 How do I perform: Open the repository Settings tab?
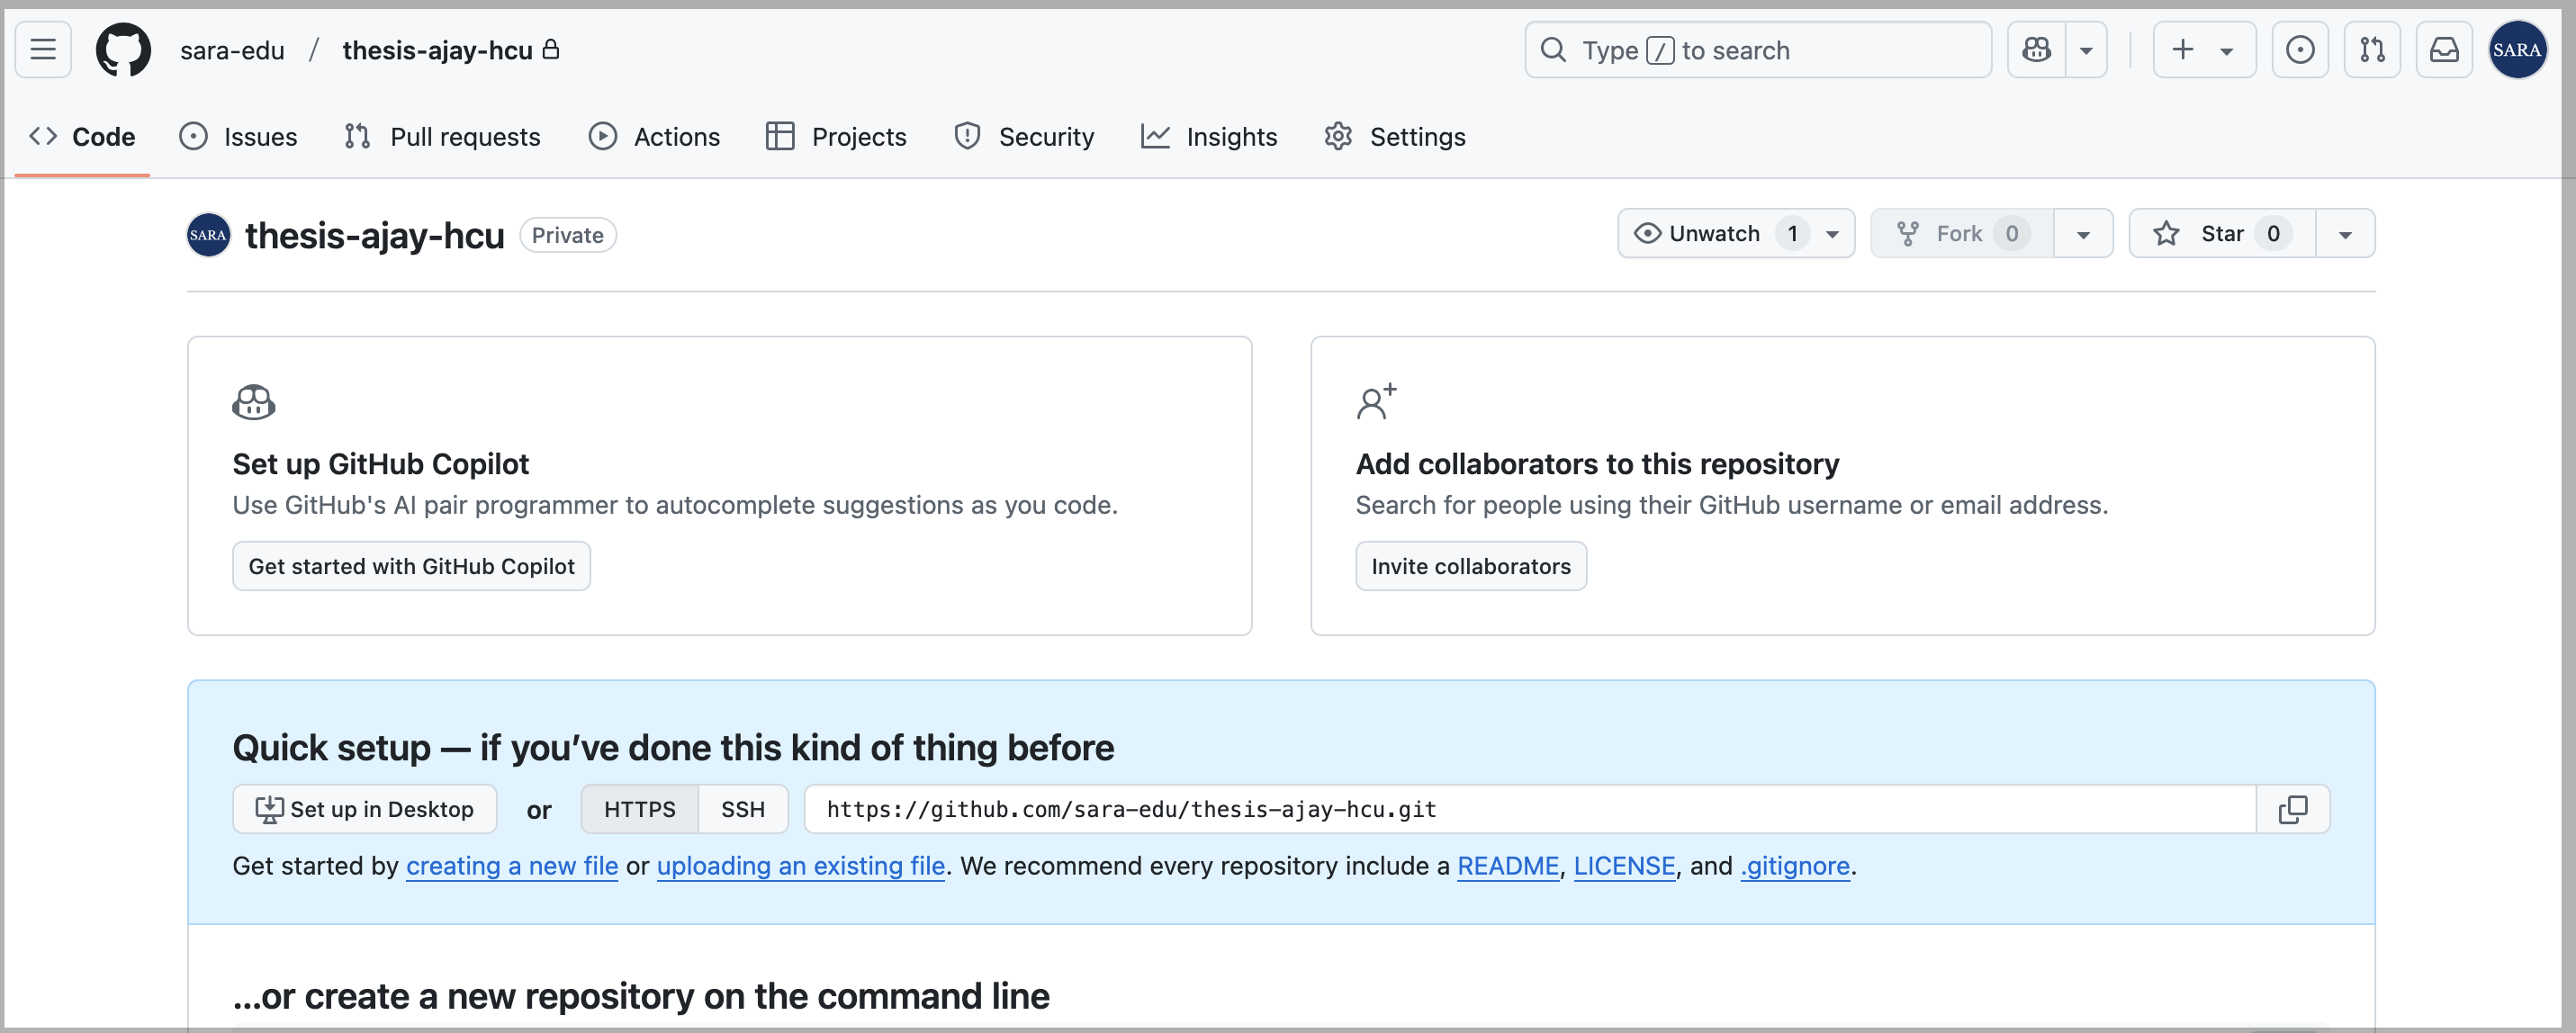tap(1394, 136)
